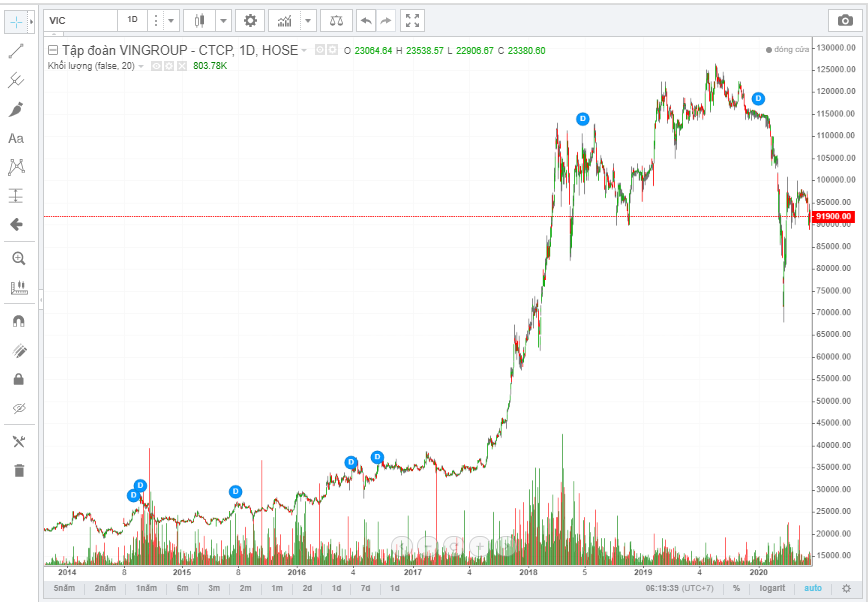This screenshot has height=602, width=868.
Task: Toggle lock all drawing tools
Action: pyautogui.click(x=17, y=379)
